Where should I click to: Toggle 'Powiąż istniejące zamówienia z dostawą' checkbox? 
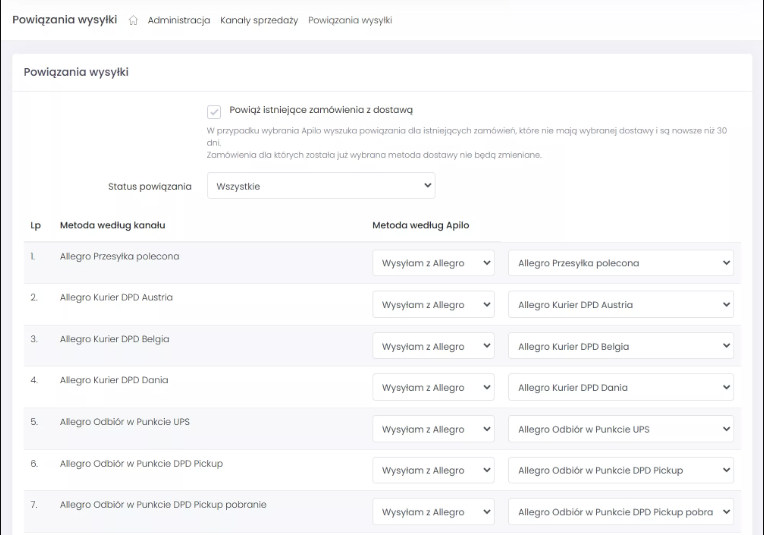click(x=214, y=111)
